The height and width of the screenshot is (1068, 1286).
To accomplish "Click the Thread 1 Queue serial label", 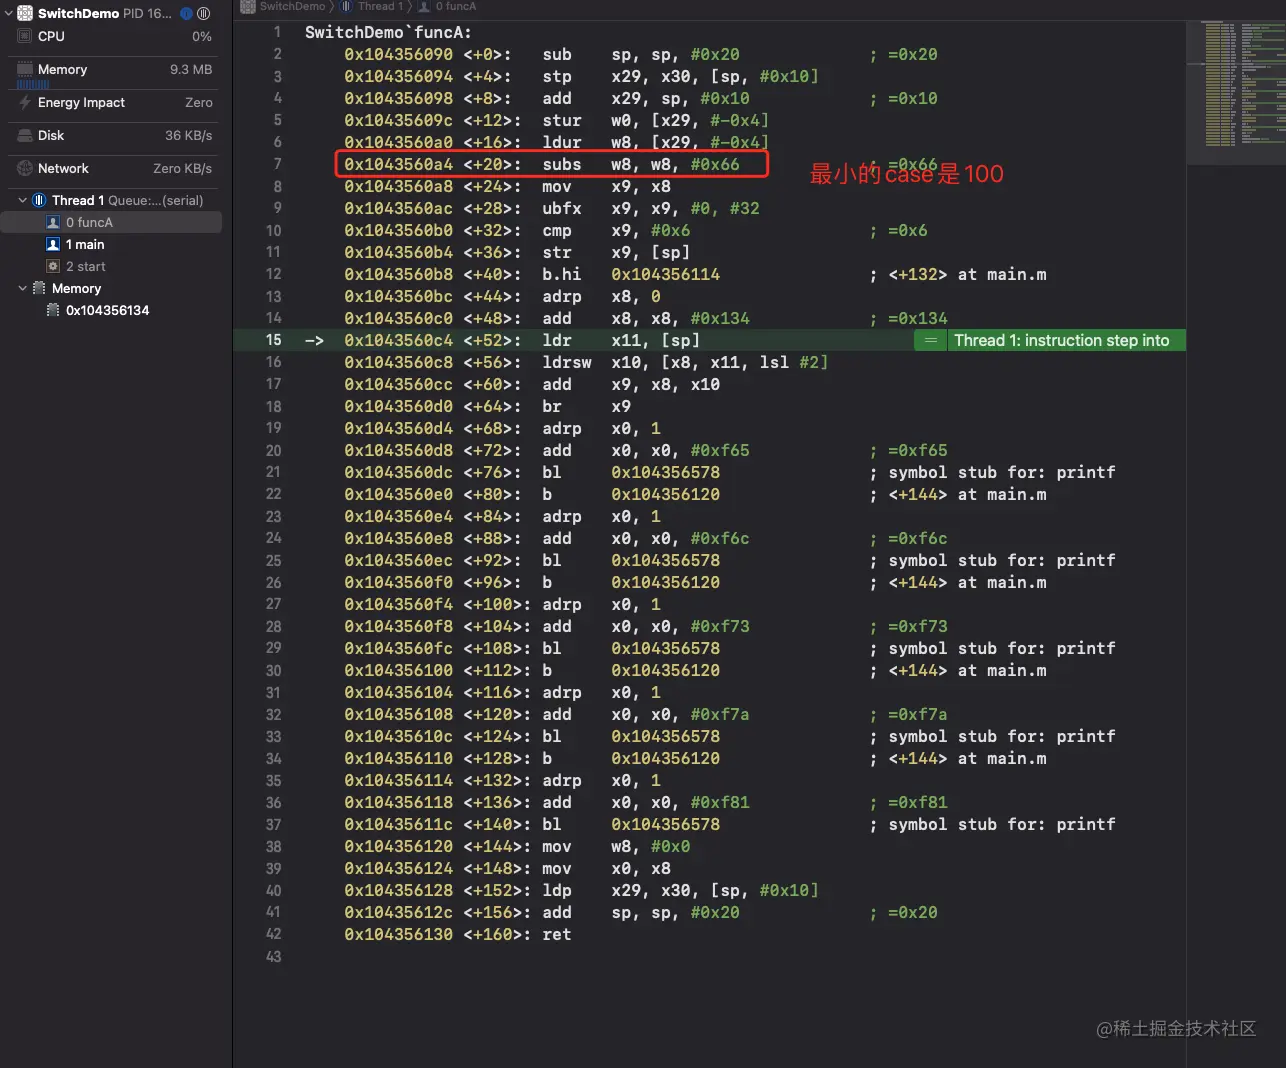I will tap(127, 200).
